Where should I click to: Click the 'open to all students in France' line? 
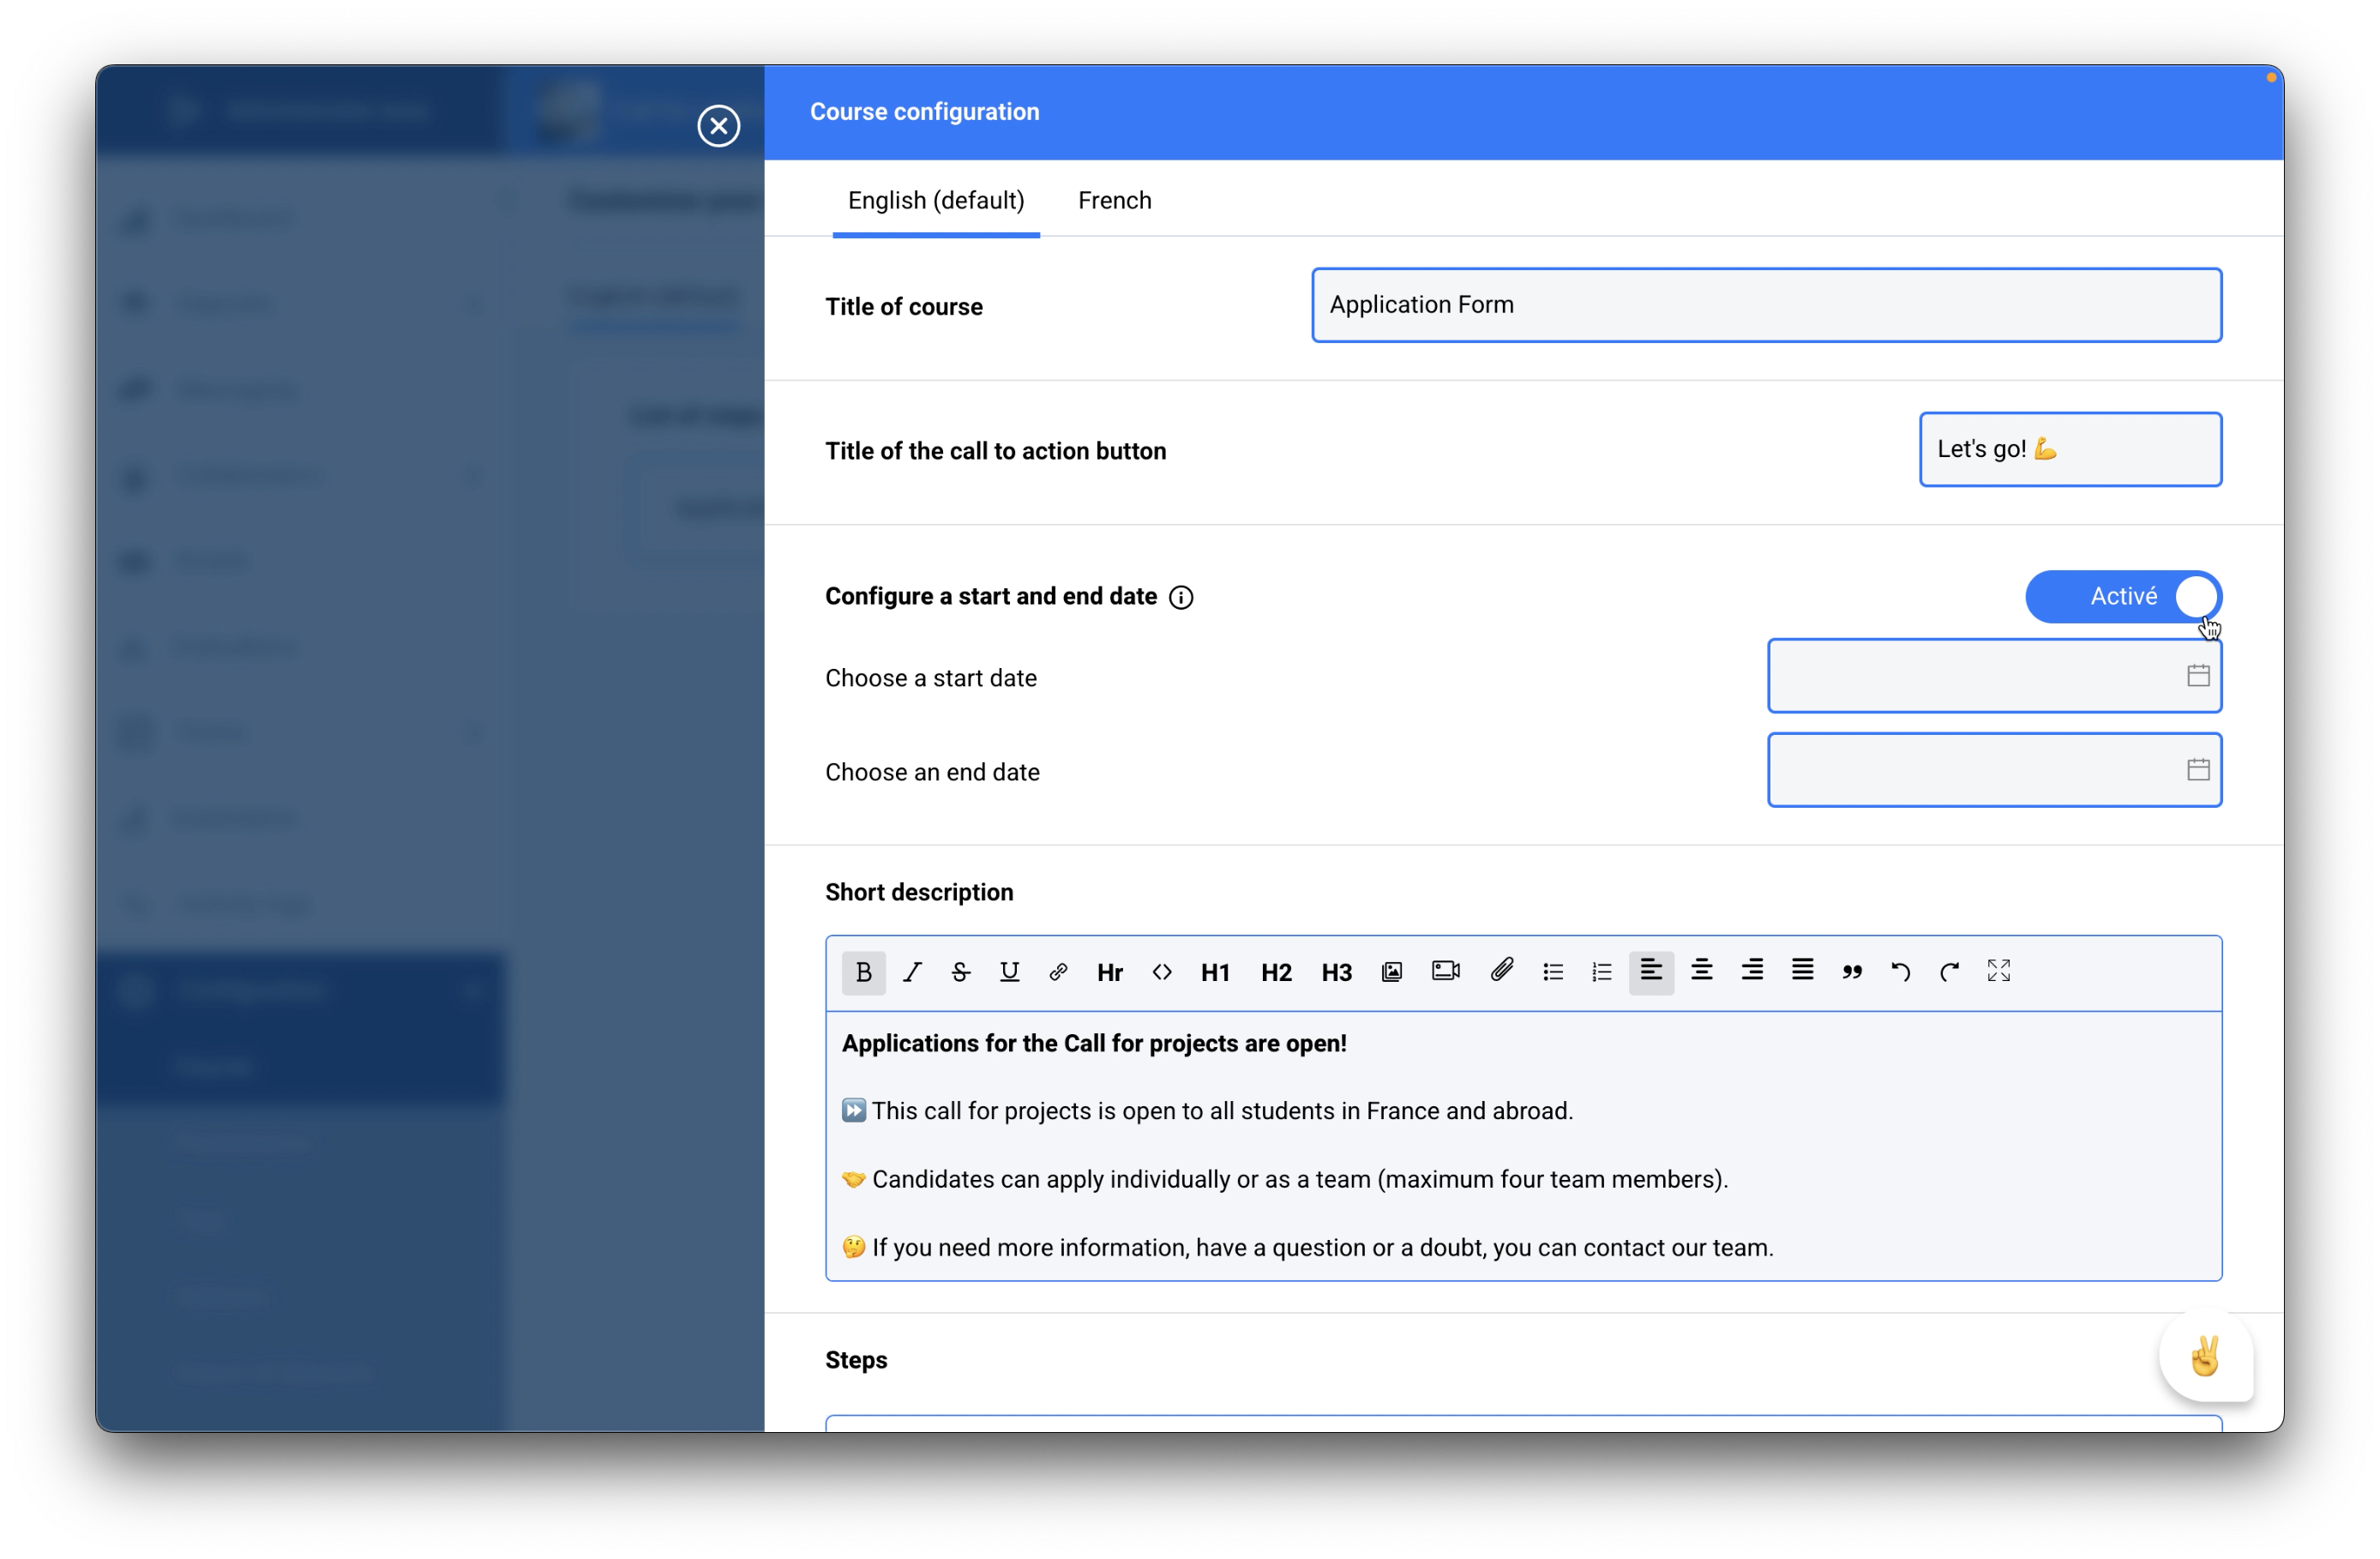[x=1207, y=1111]
